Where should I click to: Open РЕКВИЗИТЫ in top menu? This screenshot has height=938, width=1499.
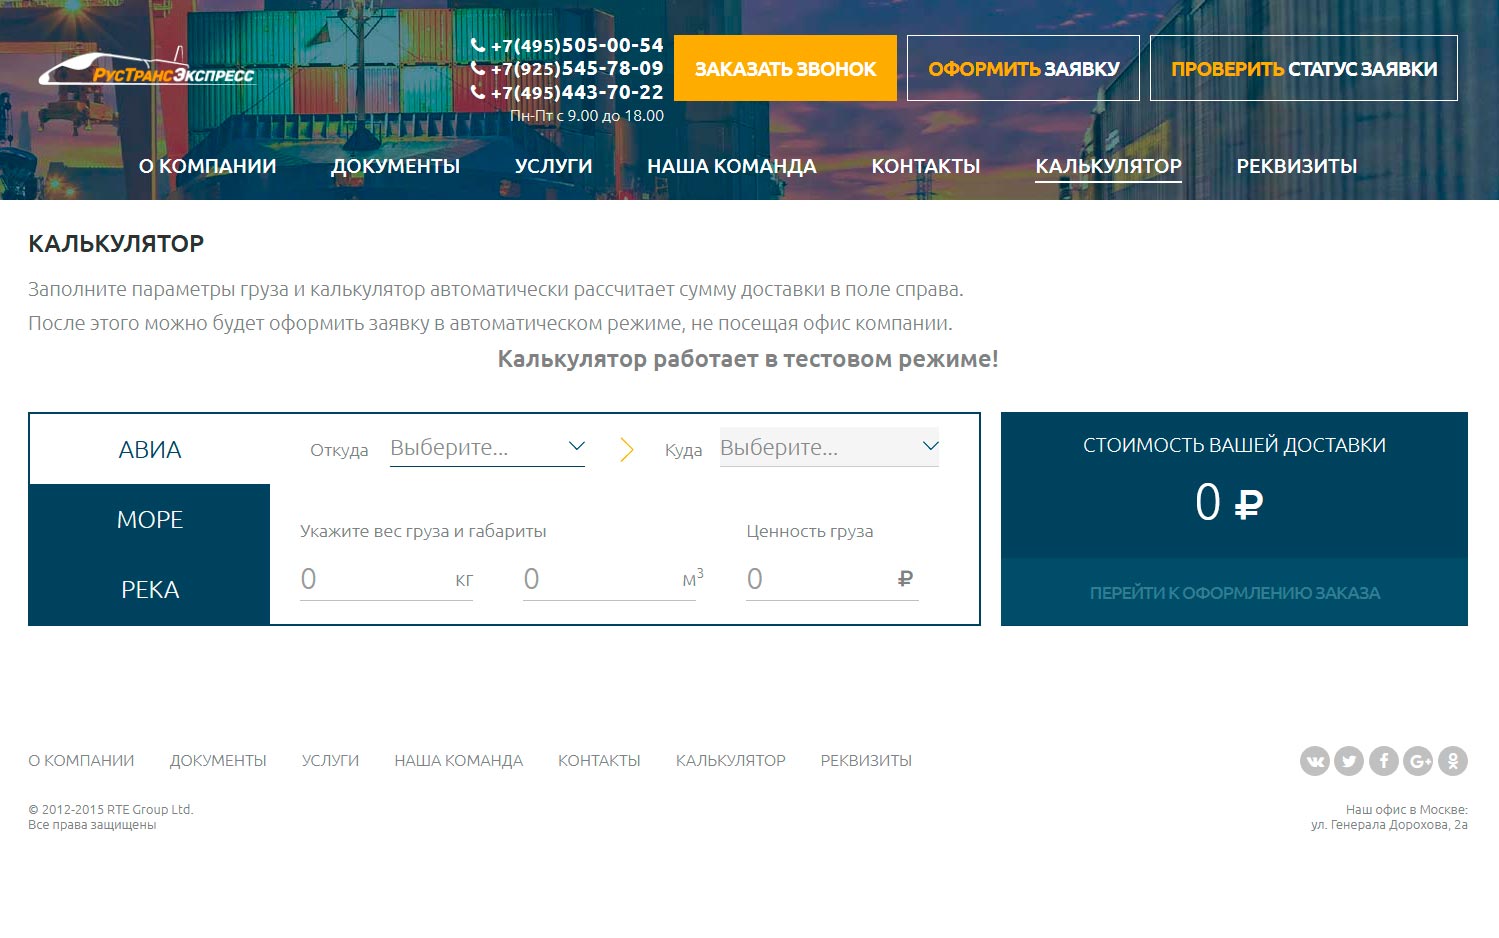[x=1297, y=166]
